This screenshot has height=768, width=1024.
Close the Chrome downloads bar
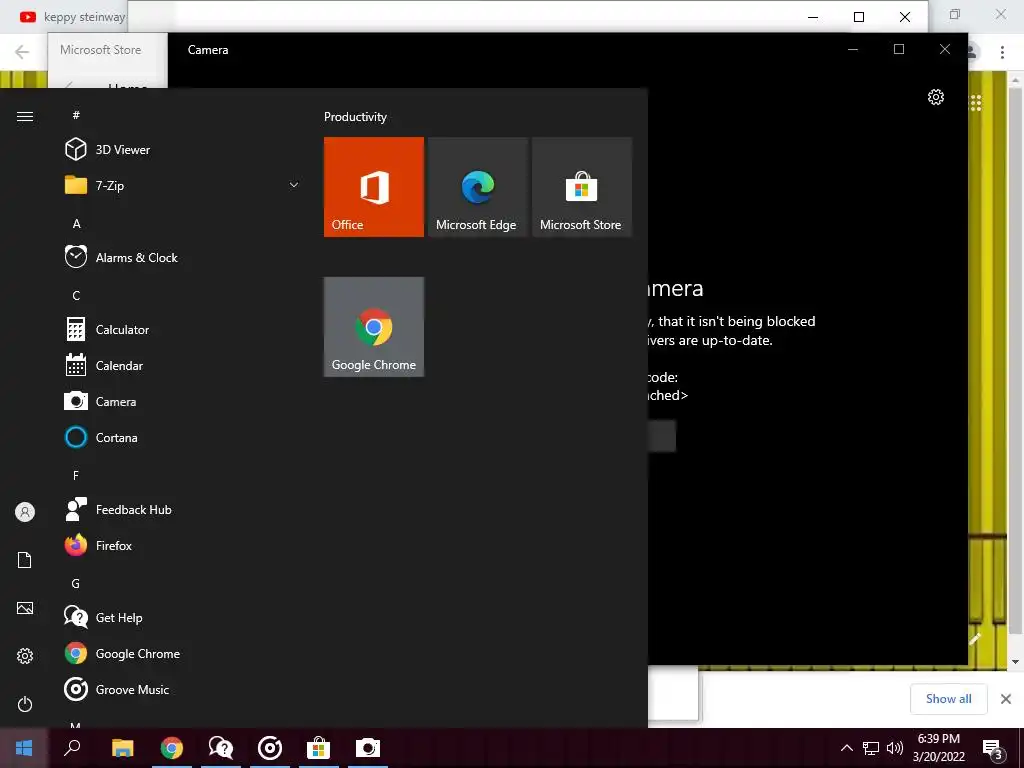click(x=1006, y=699)
